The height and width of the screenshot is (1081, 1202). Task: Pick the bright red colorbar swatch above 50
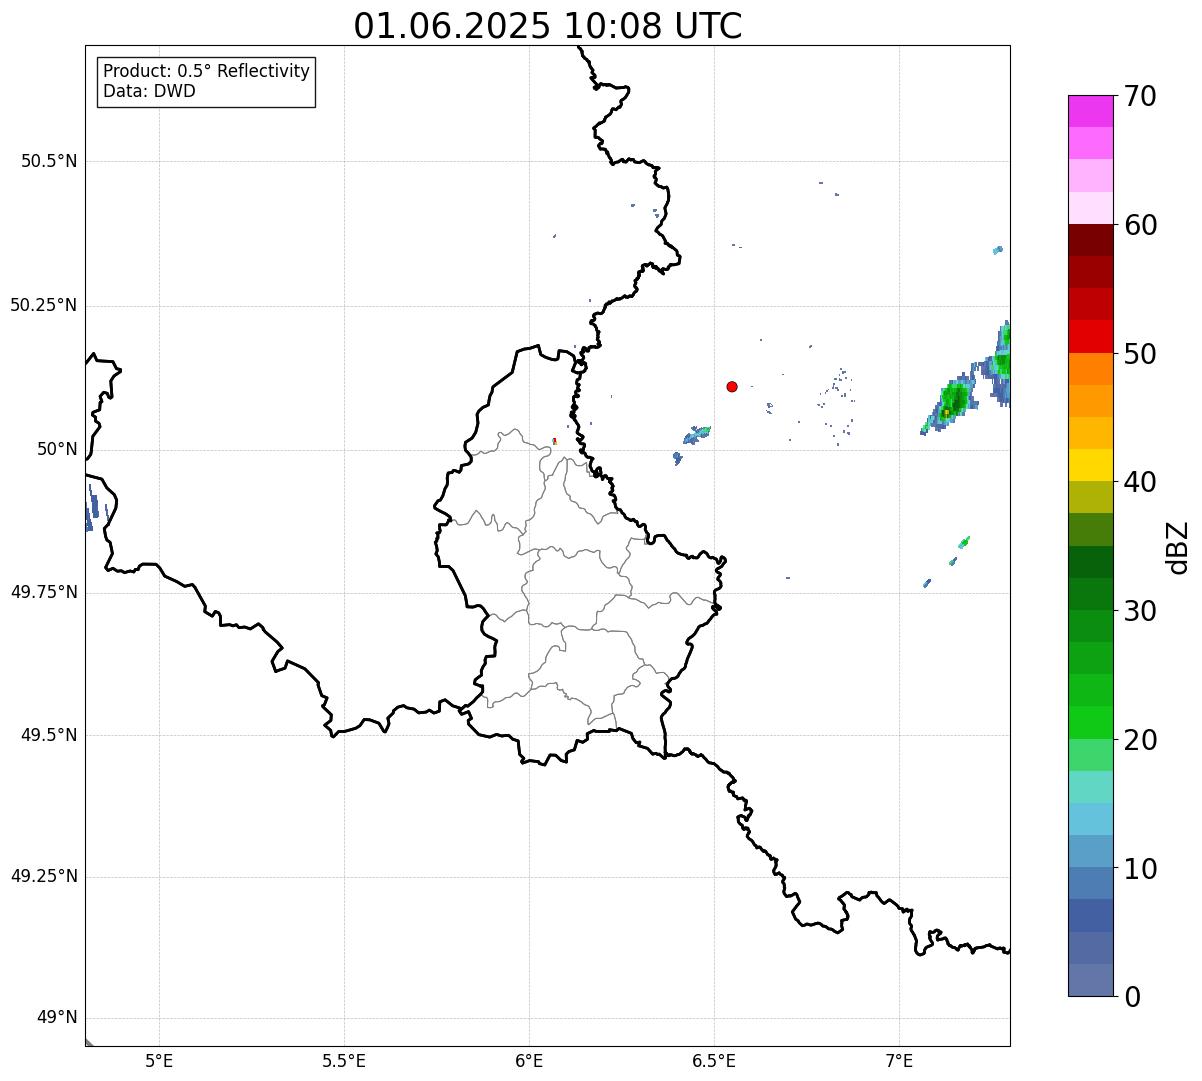(x=1090, y=336)
